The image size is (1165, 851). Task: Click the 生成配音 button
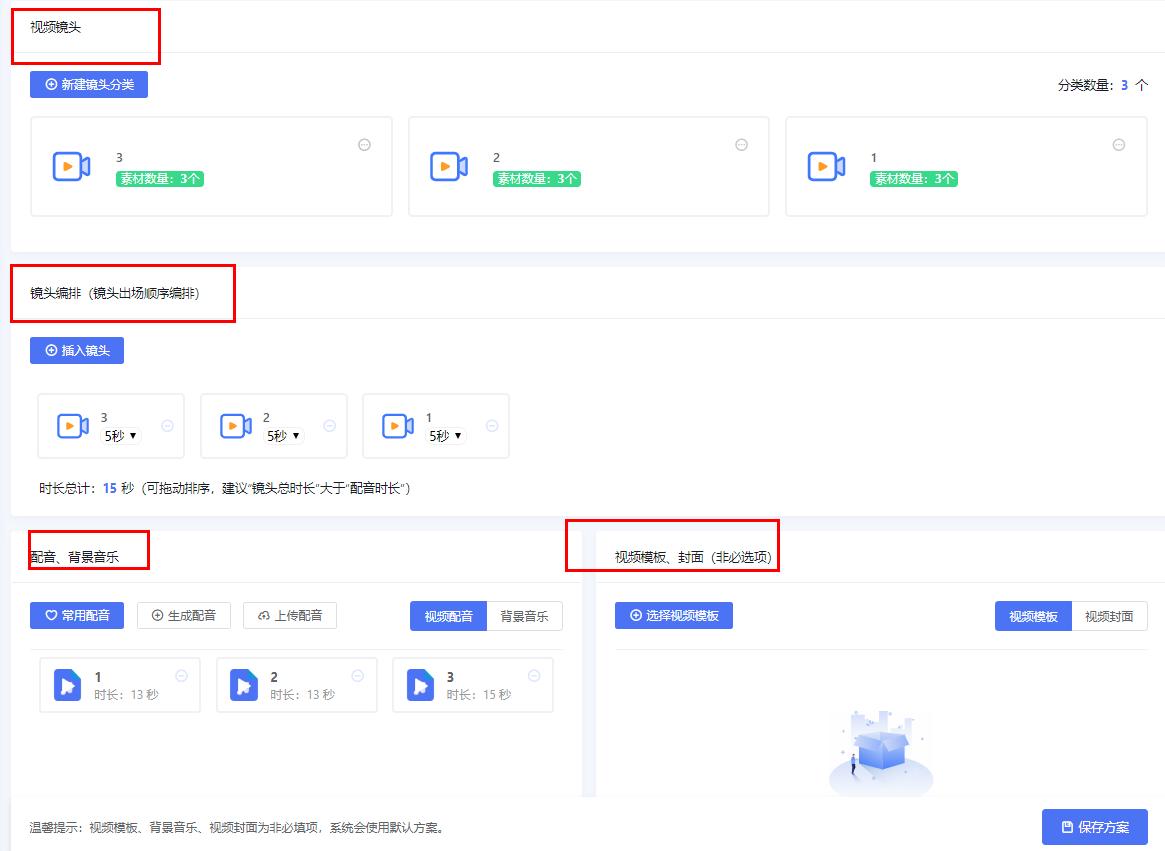[x=184, y=615]
